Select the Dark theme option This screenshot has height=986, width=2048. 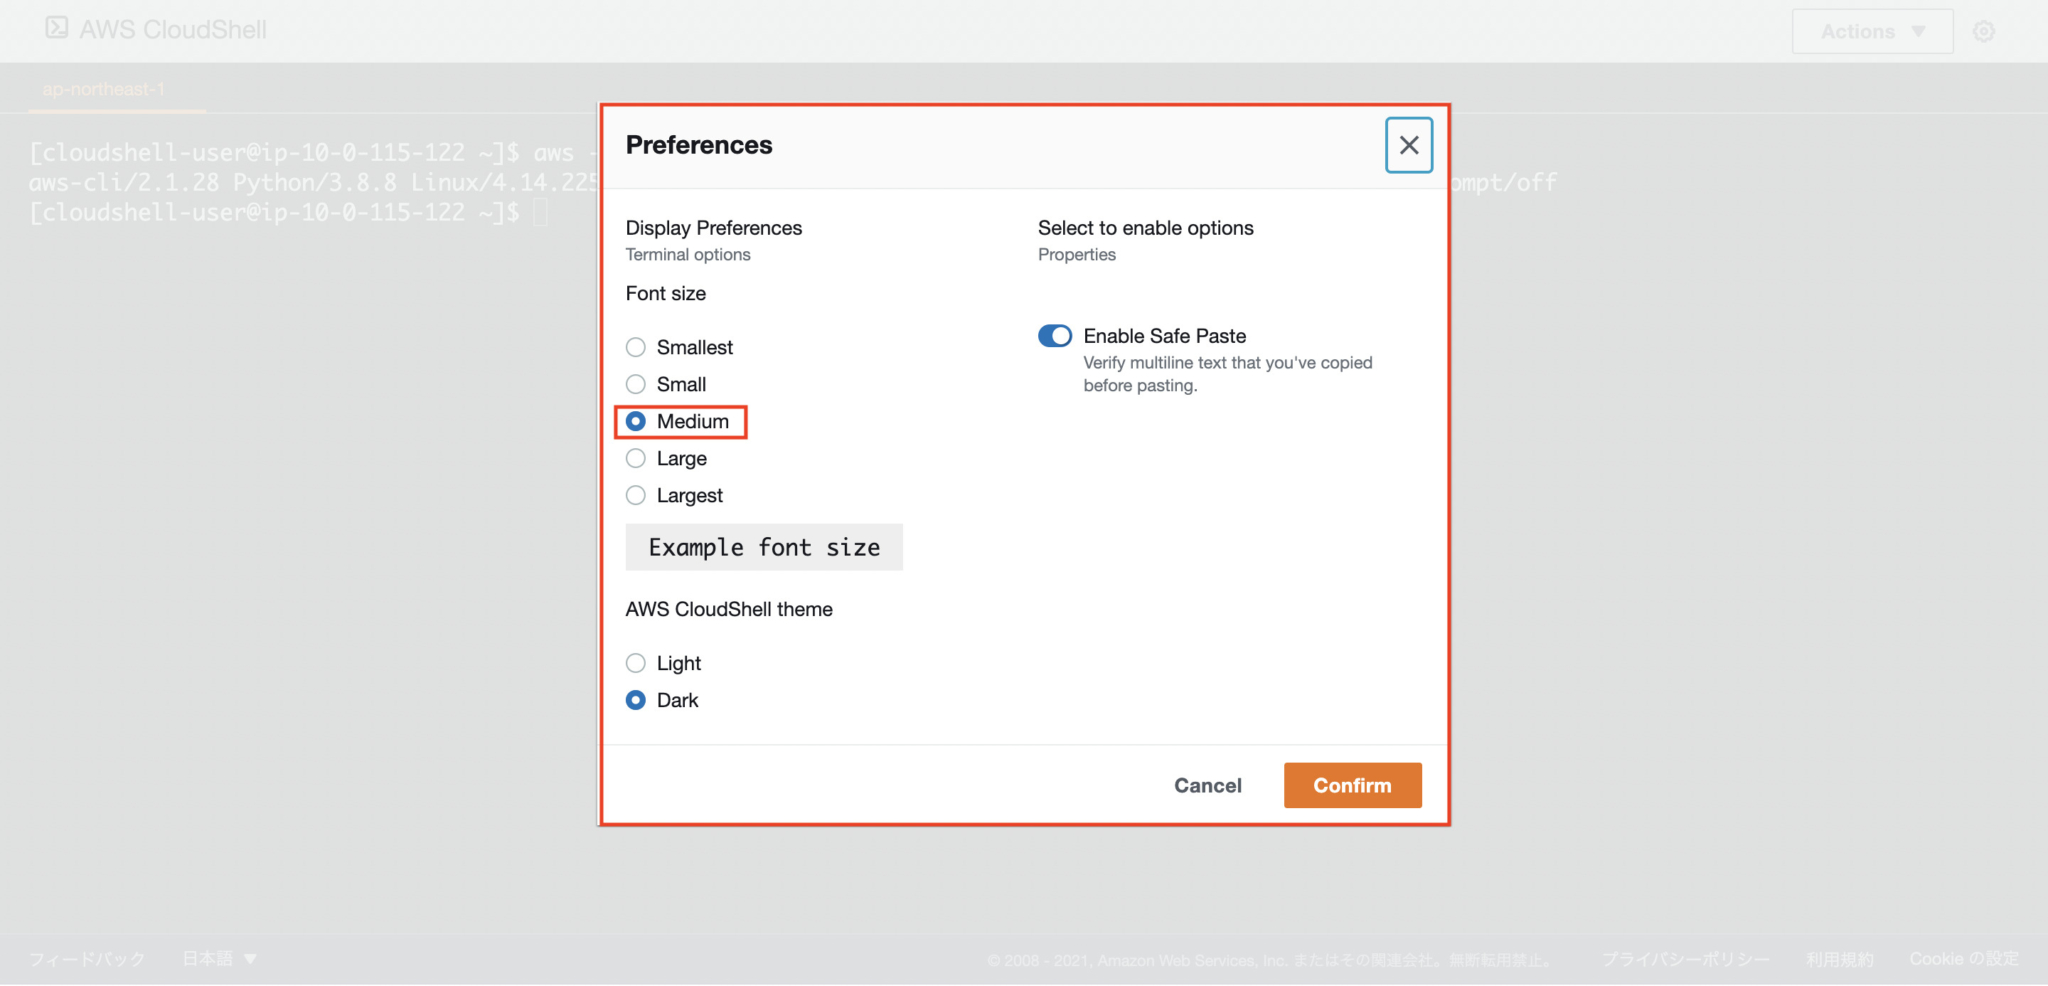tap(635, 700)
